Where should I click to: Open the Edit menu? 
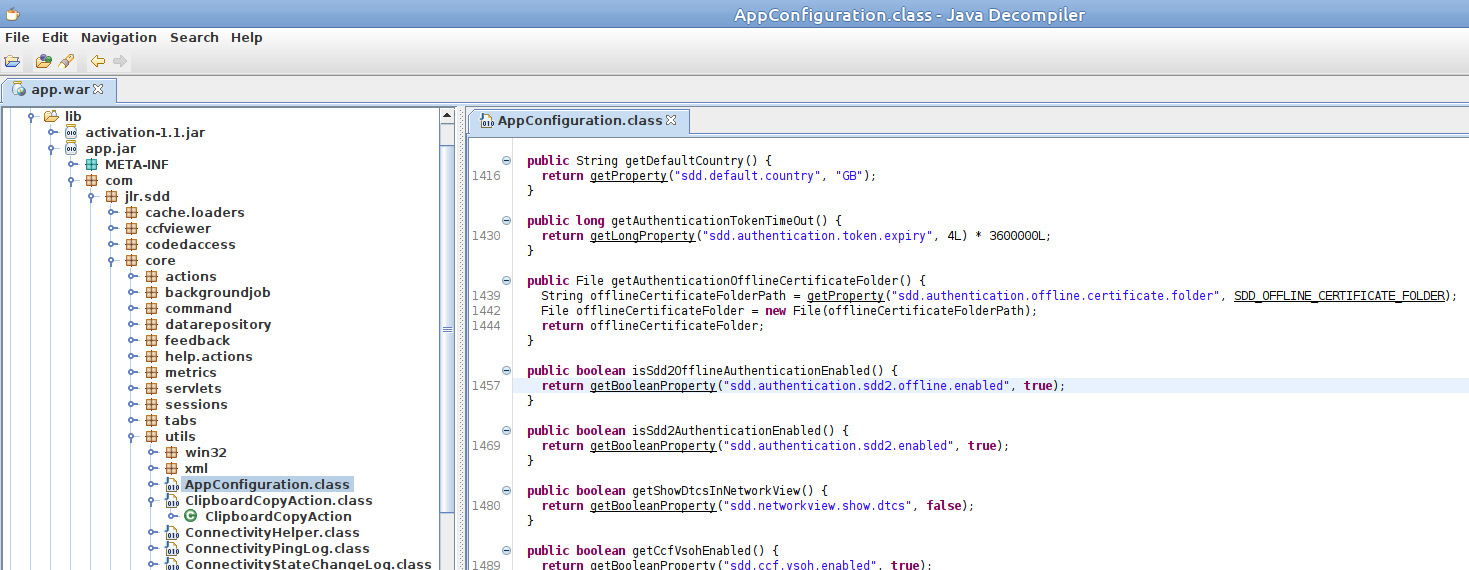click(55, 37)
